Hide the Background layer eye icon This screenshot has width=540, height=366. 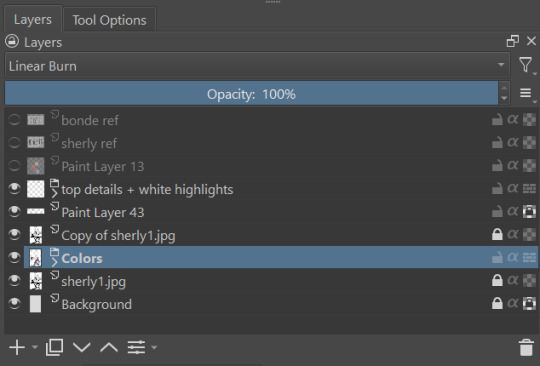[x=14, y=303]
